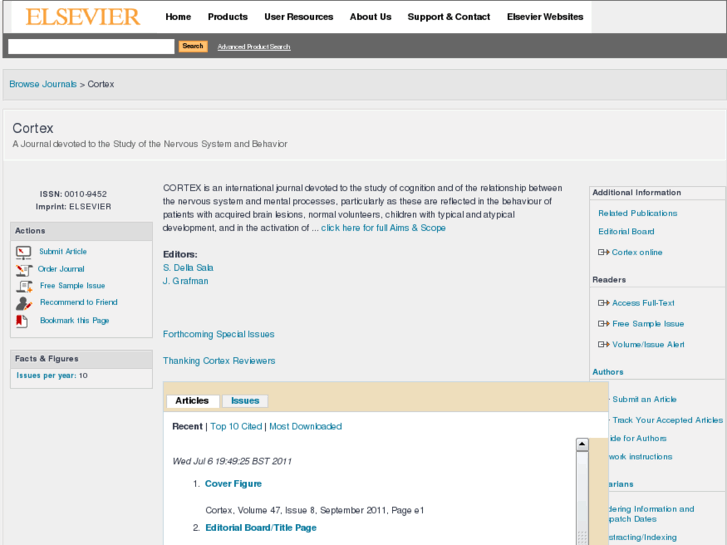Open the Elsevier Websites menu
The image size is (727, 545).
(x=545, y=17)
